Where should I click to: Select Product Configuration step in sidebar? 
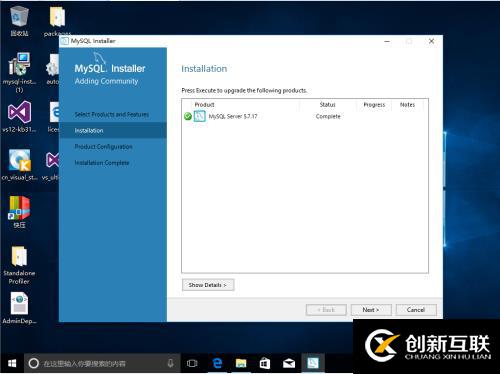(103, 147)
